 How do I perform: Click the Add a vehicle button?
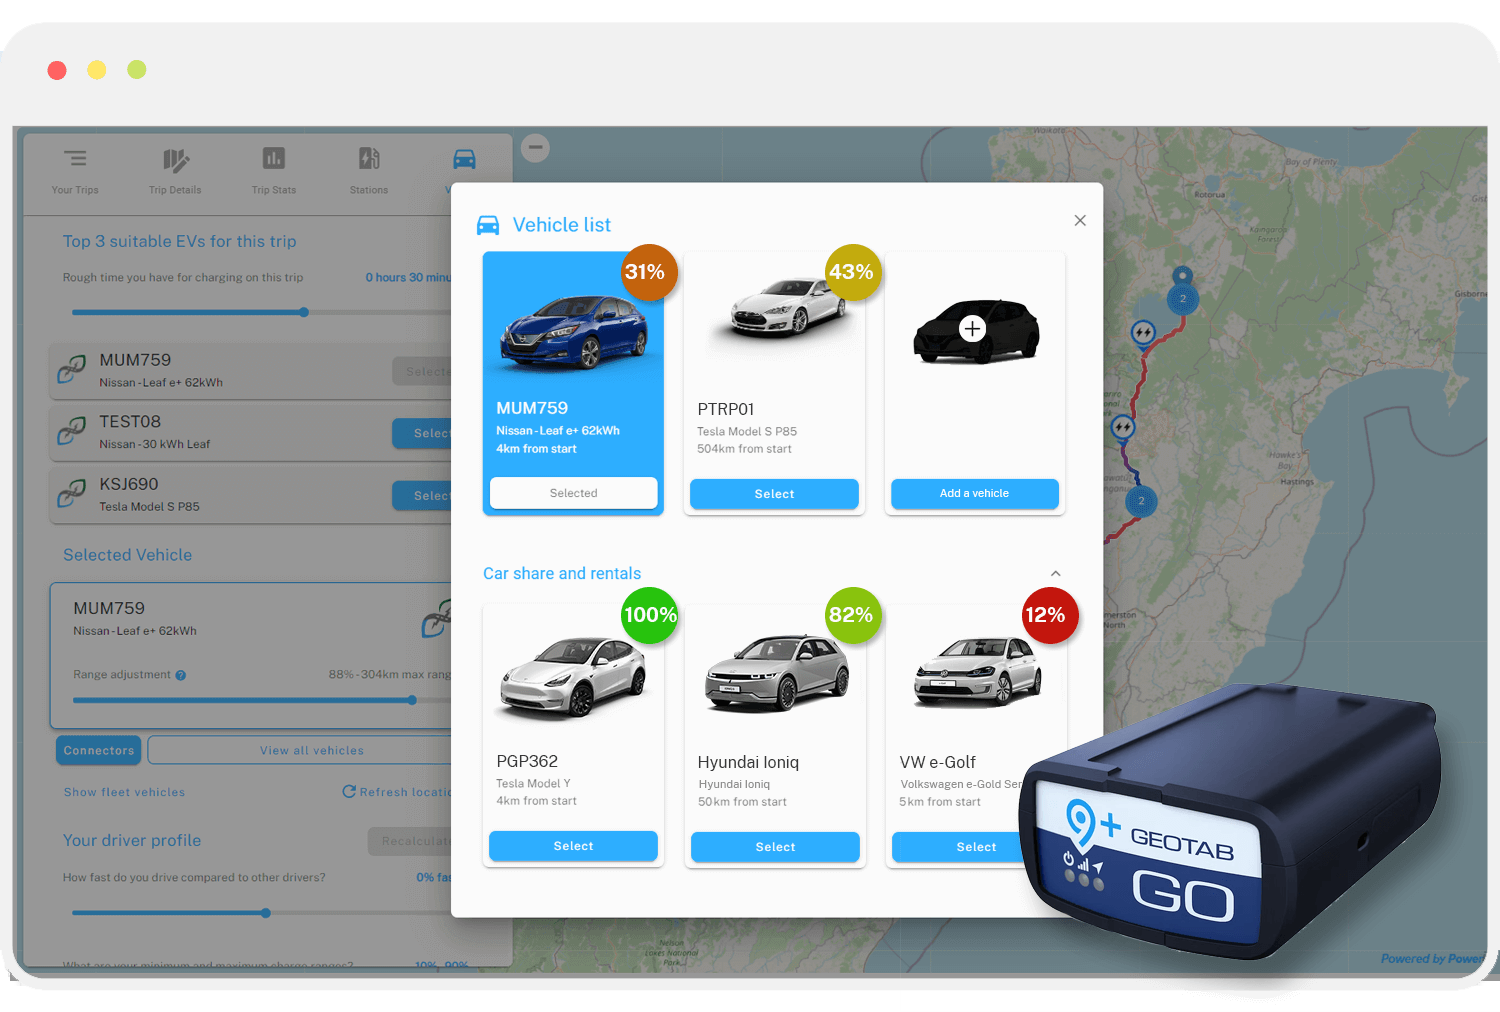pos(974,493)
